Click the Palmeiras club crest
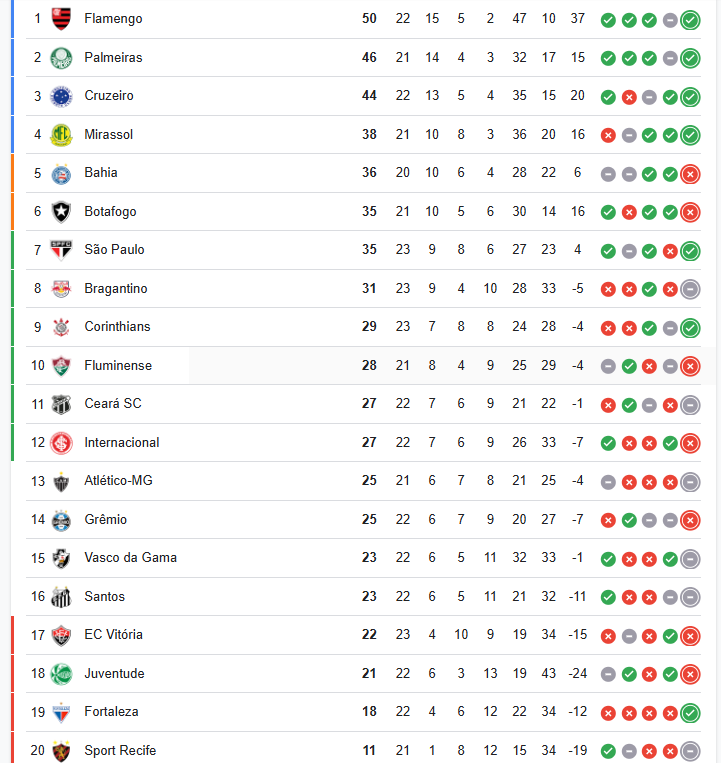 pyautogui.click(x=61, y=58)
